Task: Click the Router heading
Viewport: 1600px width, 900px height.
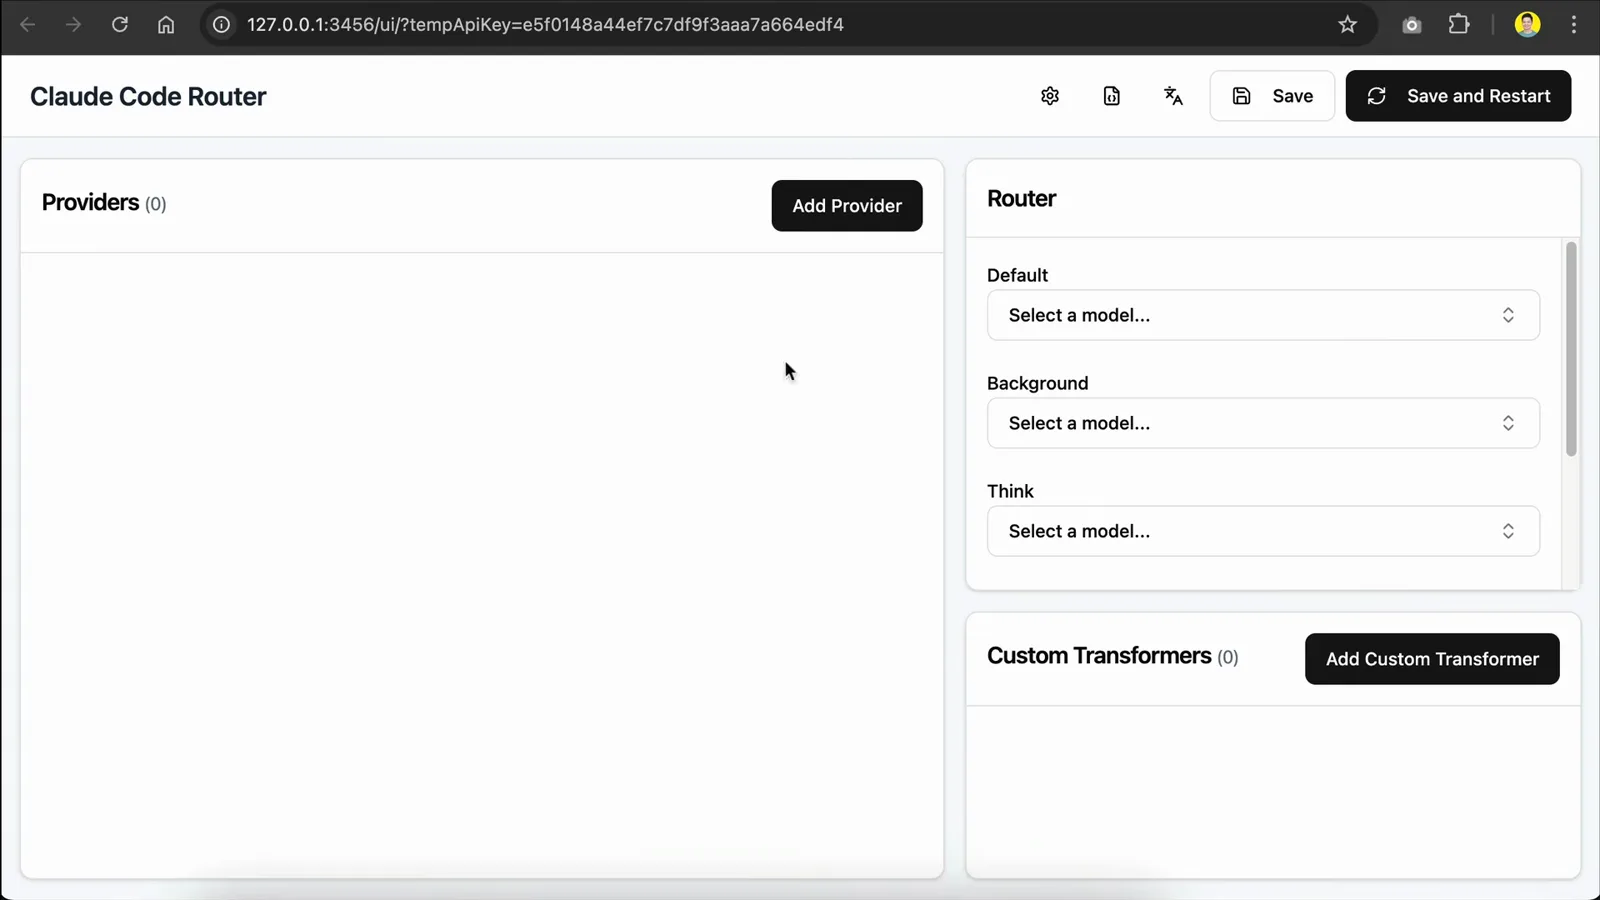Action: [1021, 199]
